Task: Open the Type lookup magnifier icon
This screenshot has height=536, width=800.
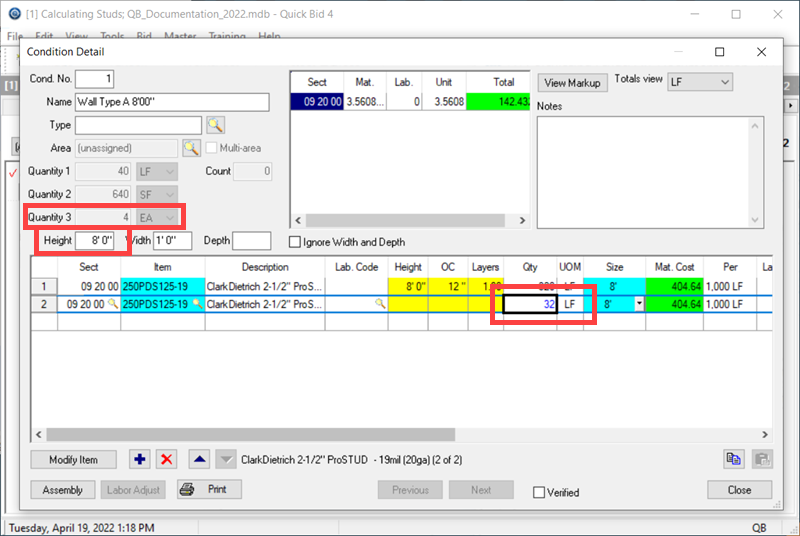Action: pos(215,125)
